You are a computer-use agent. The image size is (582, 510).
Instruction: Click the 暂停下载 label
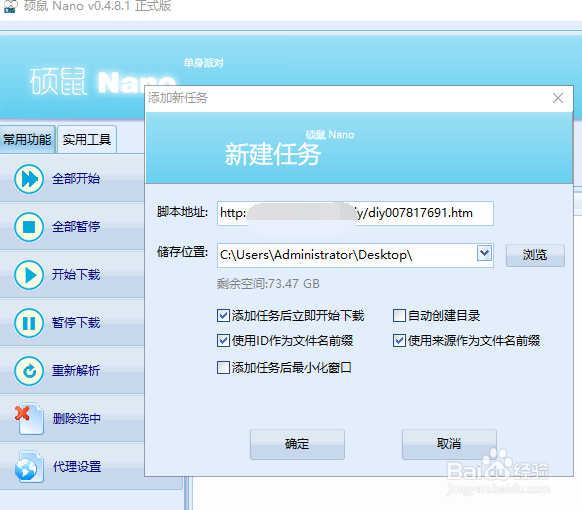click(x=76, y=323)
